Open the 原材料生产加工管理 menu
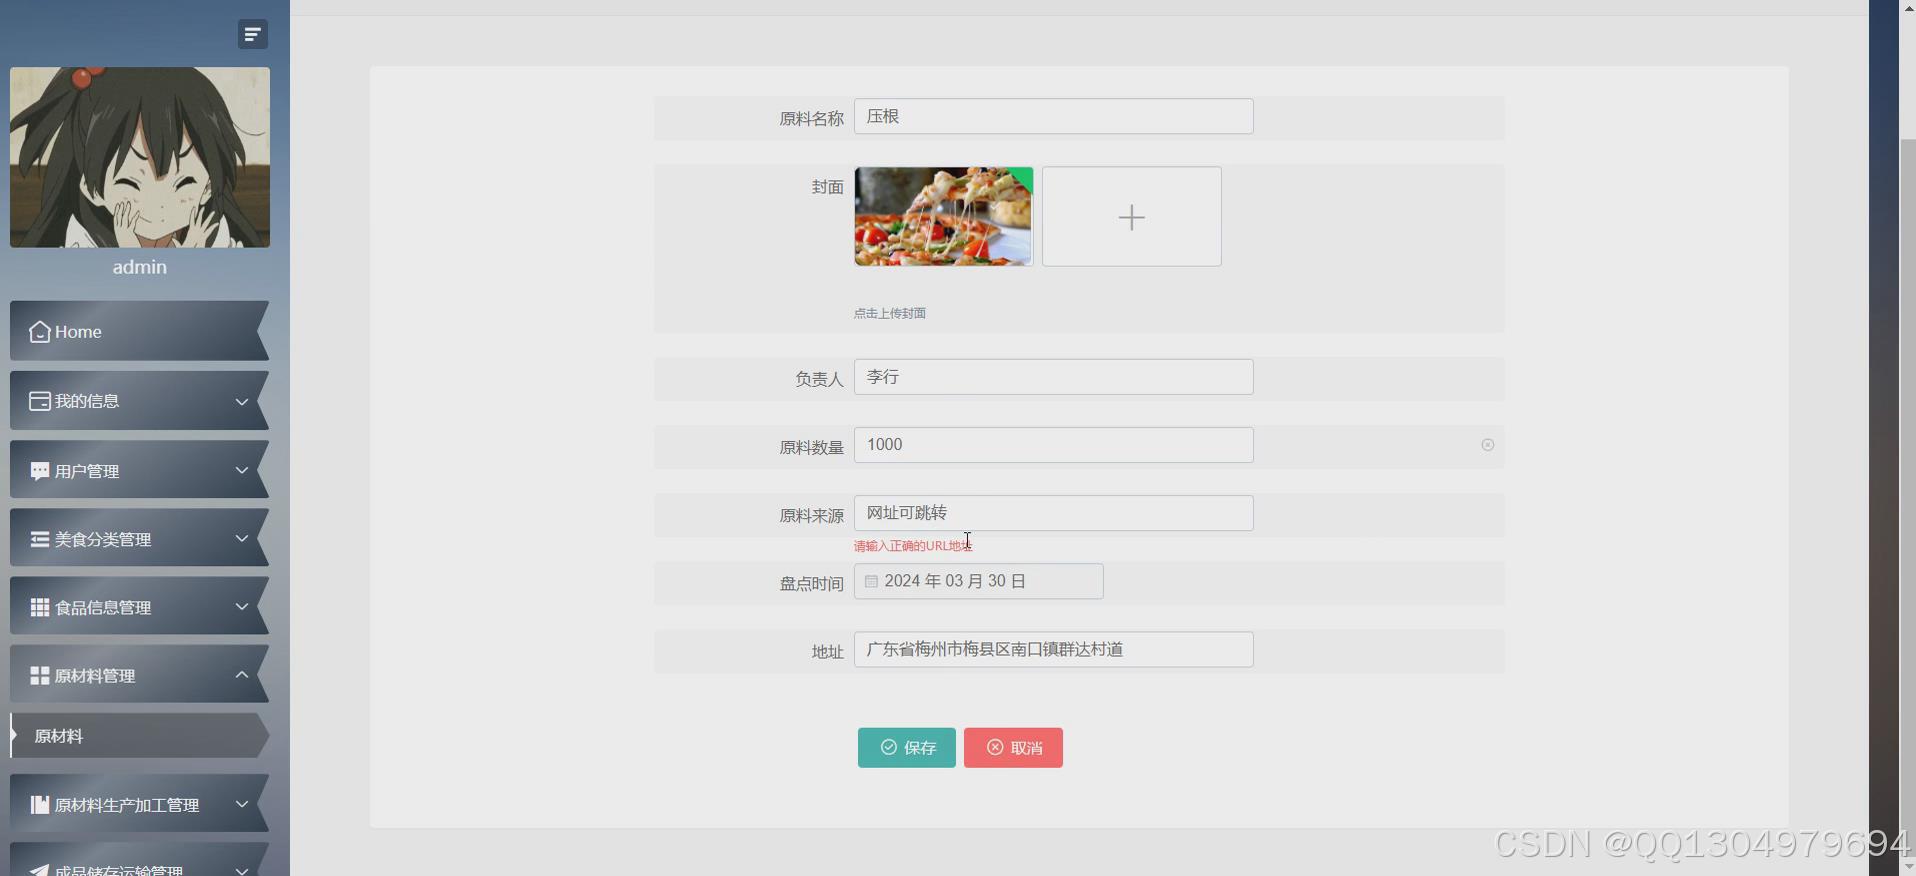1916x876 pixels. [x=140, y=804]
